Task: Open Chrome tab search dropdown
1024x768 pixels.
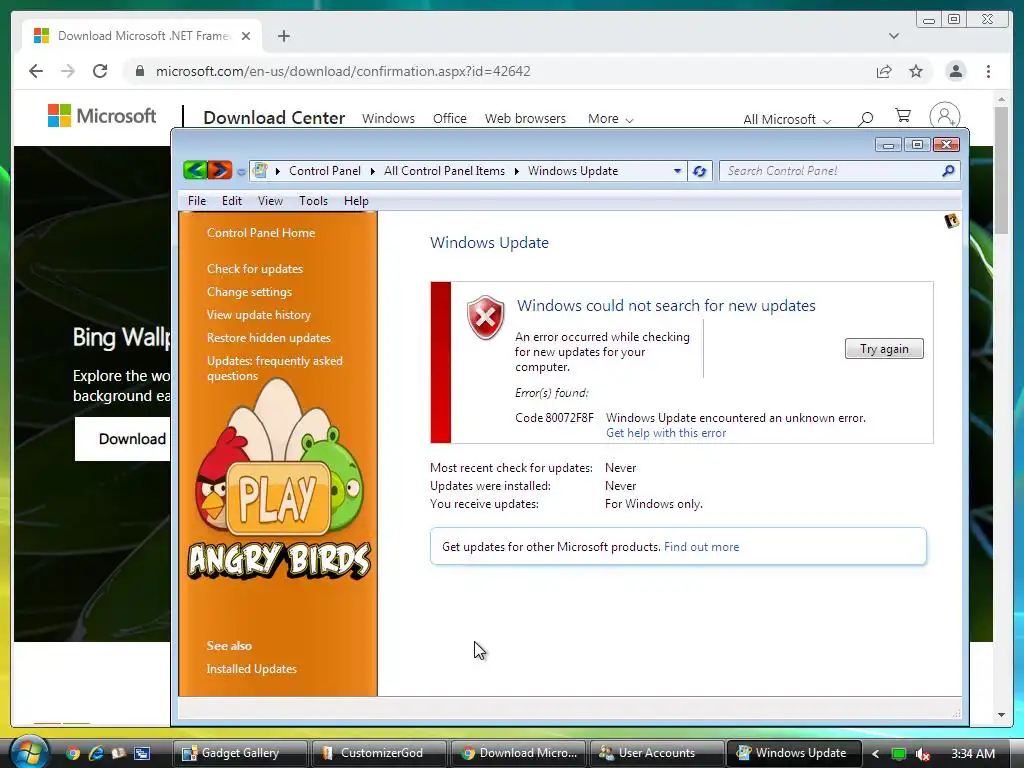Action: pos(894,36)
